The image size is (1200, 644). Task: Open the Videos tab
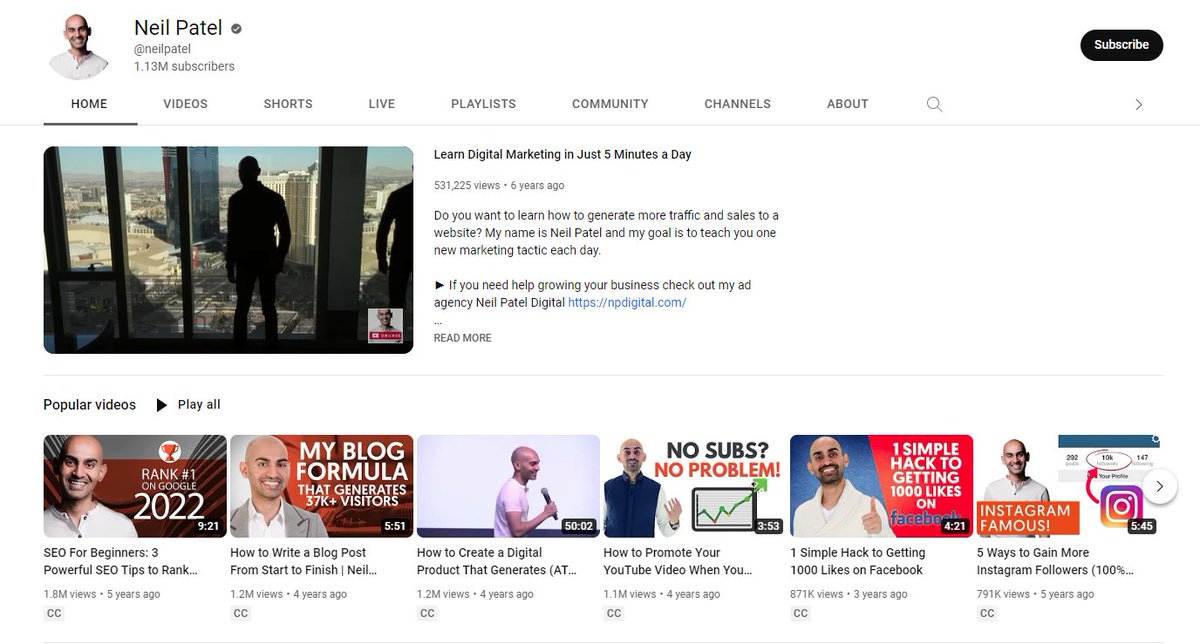pyautogui.click(x=186, y=104)
